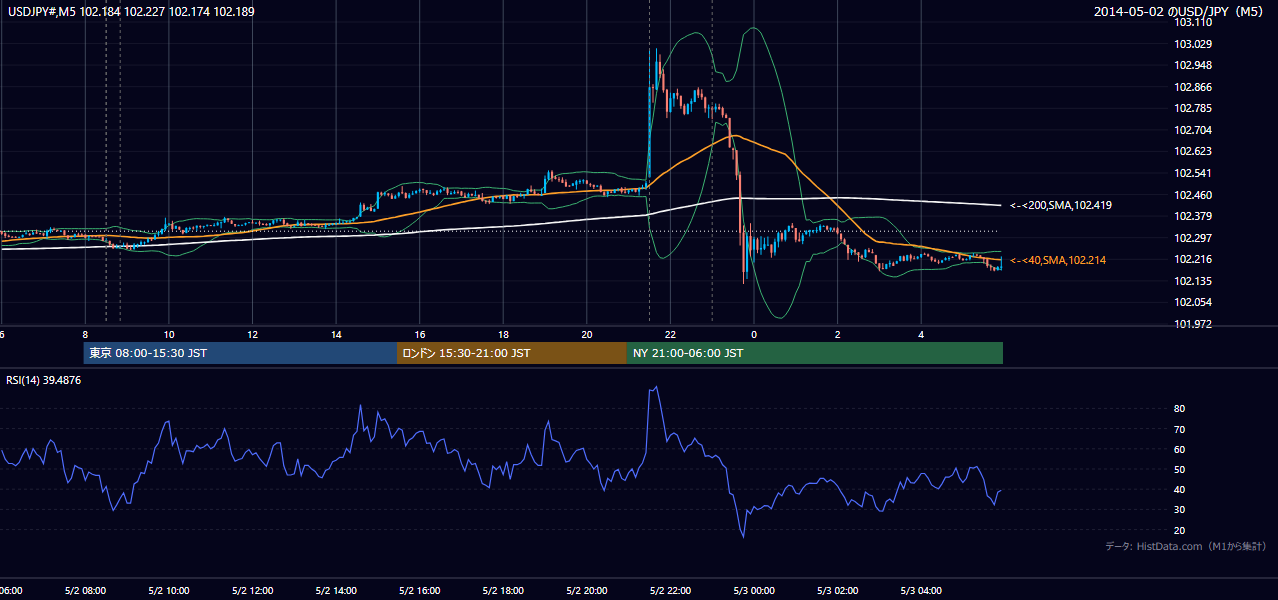Click the データ: HistData.com source credit

[1185, 546]
